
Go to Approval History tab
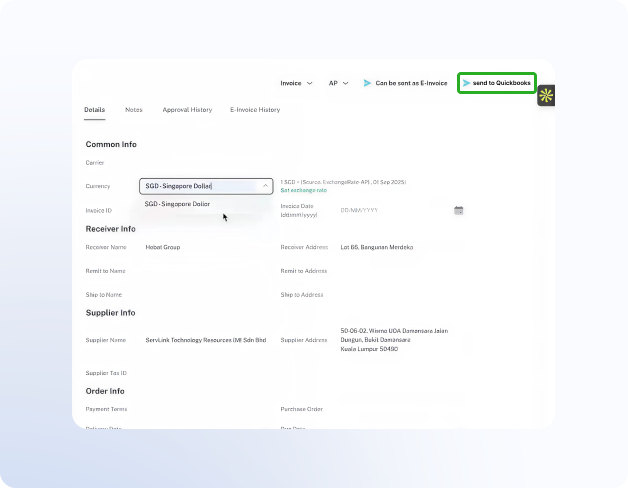tap(187, 110)
